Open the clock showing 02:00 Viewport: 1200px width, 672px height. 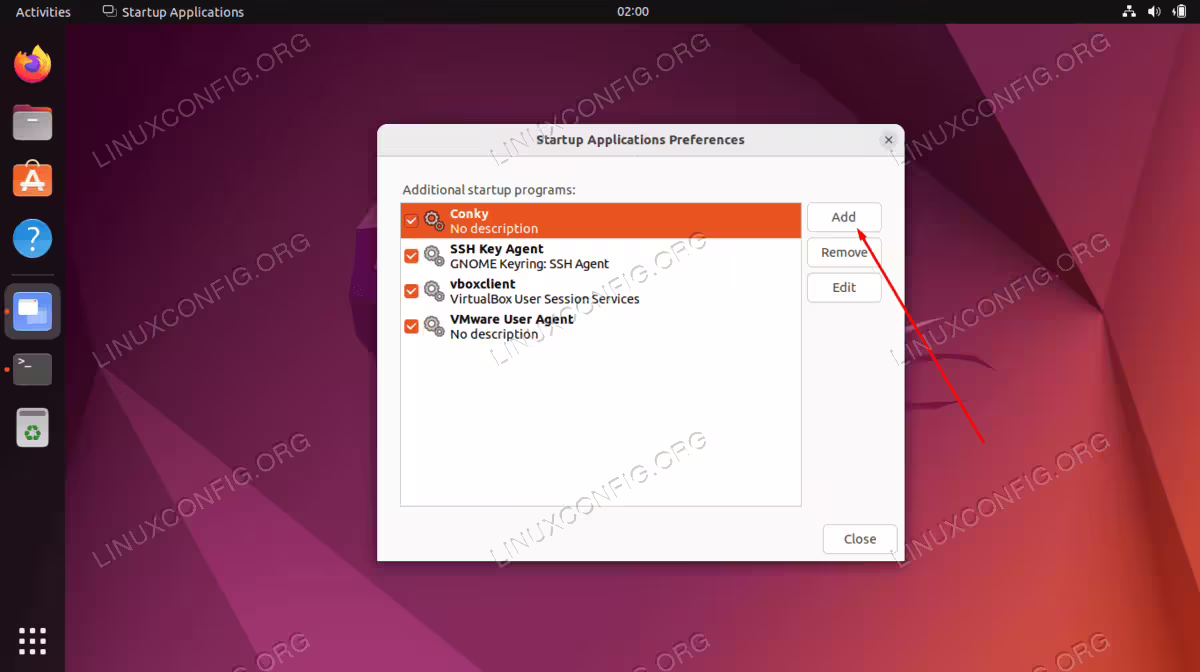tap(633, 12)
